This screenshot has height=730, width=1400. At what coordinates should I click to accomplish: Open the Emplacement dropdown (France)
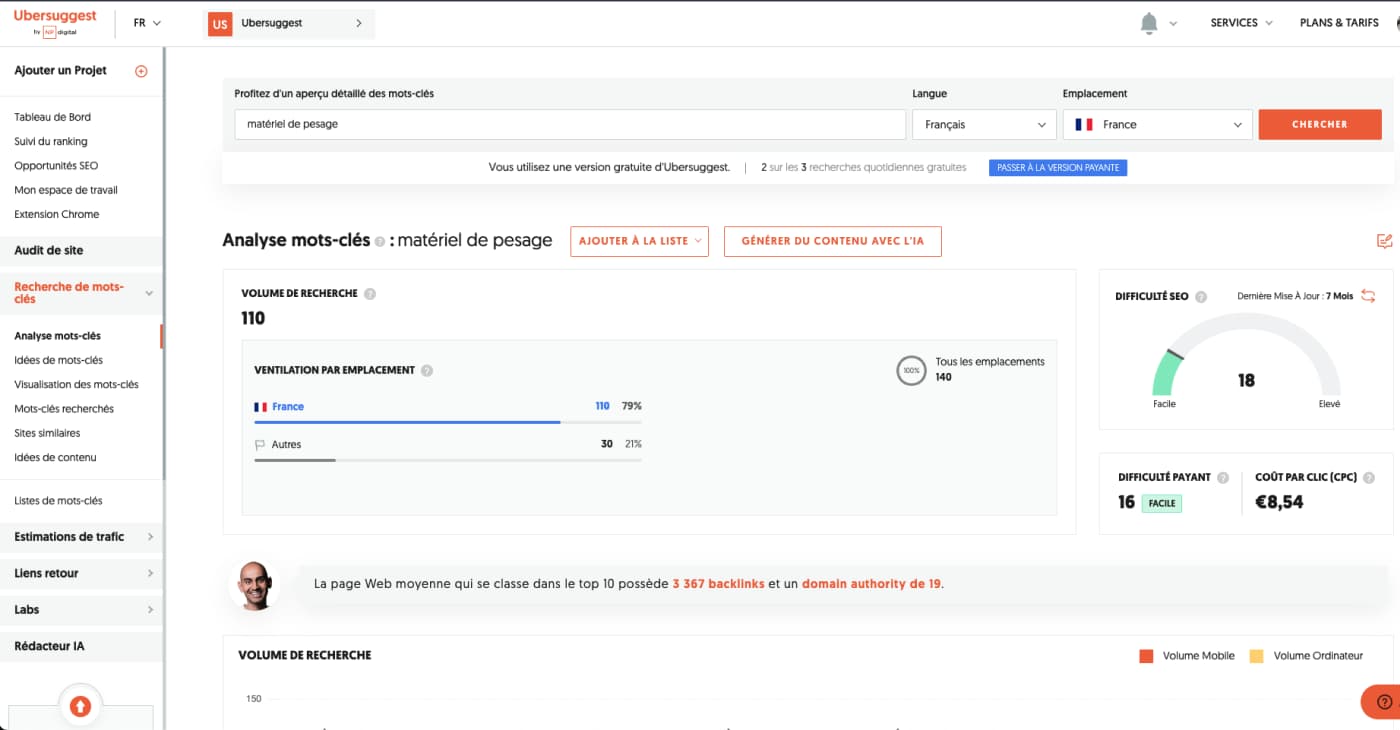pos(1157,125)
